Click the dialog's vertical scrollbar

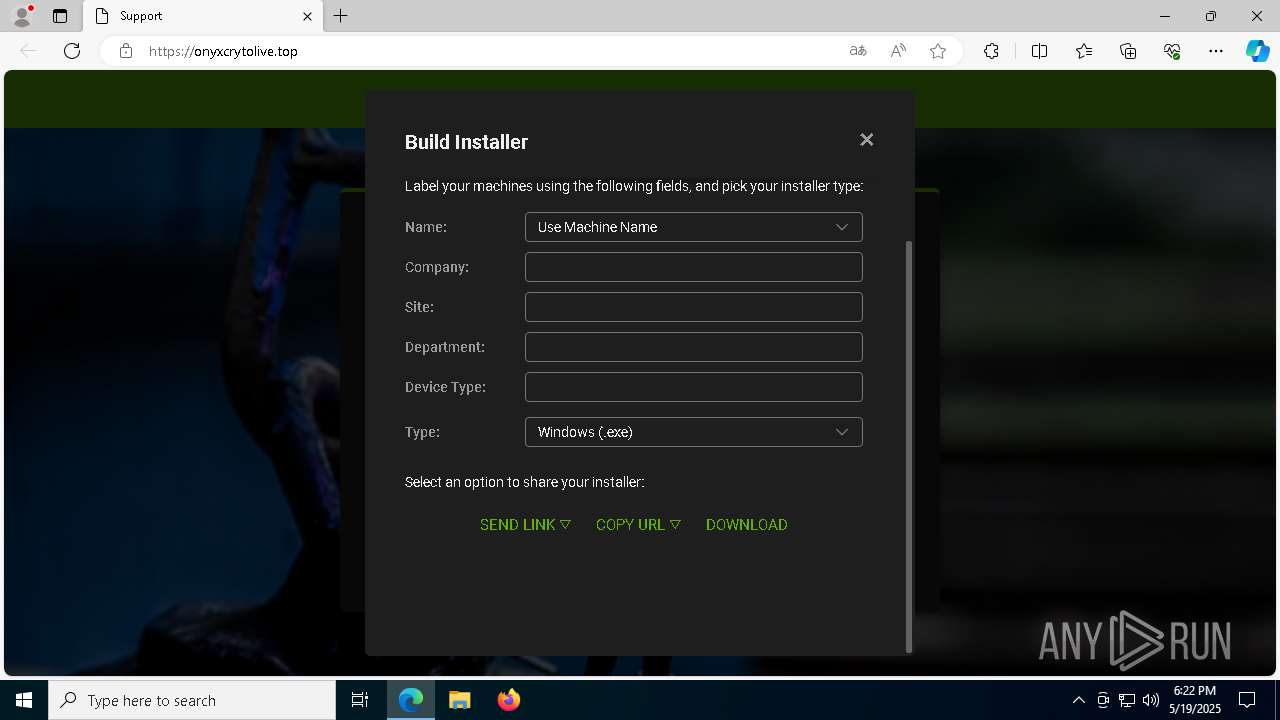tap(909, 445)
